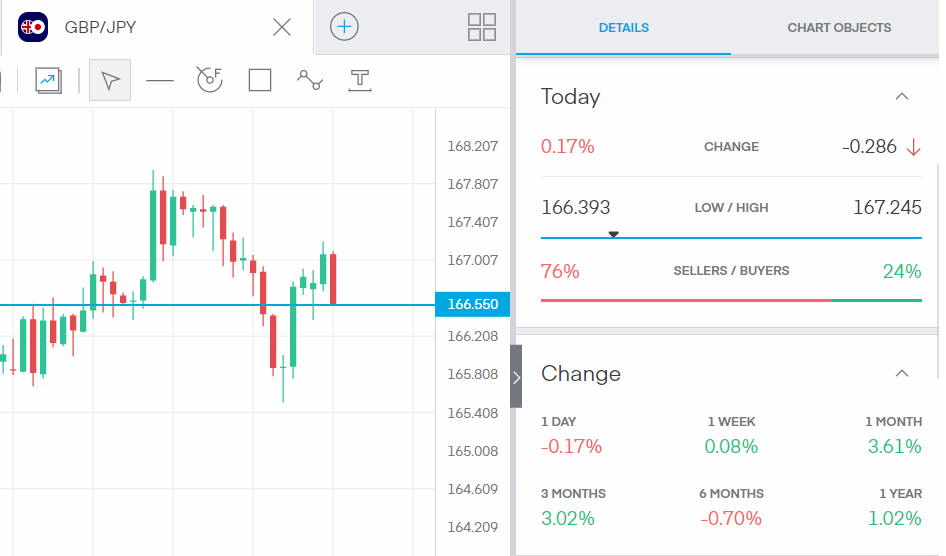The image size is (946, 556).
Task: Click the 6 Months change -0.70%
Action: 731,518
